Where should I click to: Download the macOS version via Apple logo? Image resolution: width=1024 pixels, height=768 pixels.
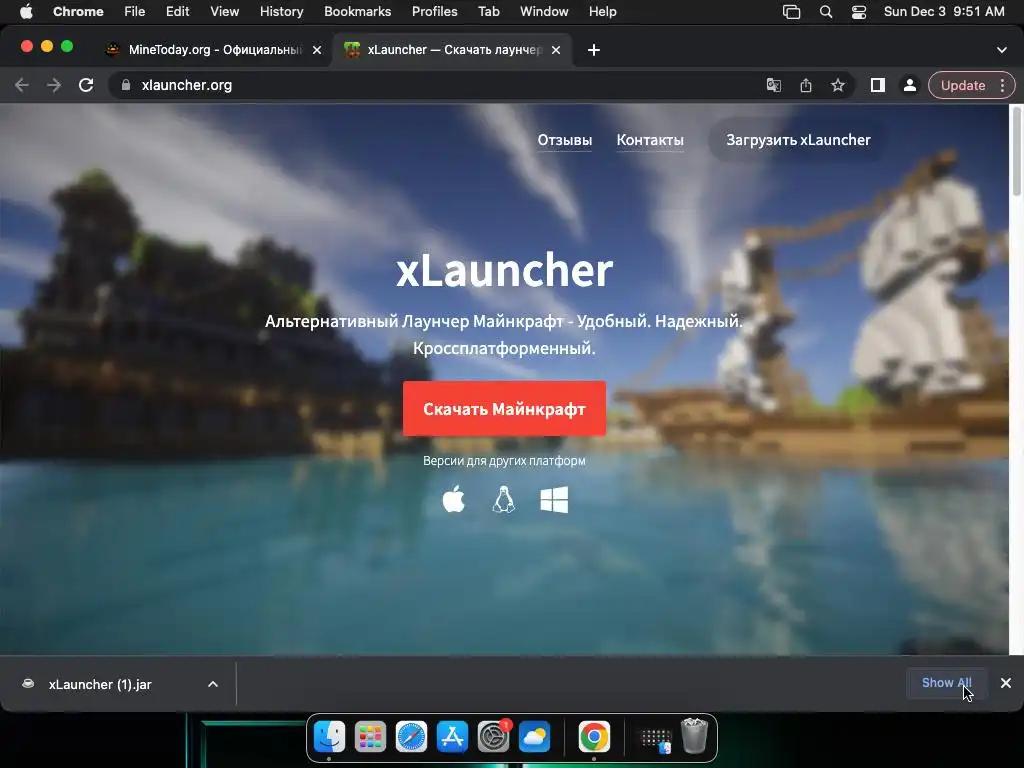pos(454,500)
